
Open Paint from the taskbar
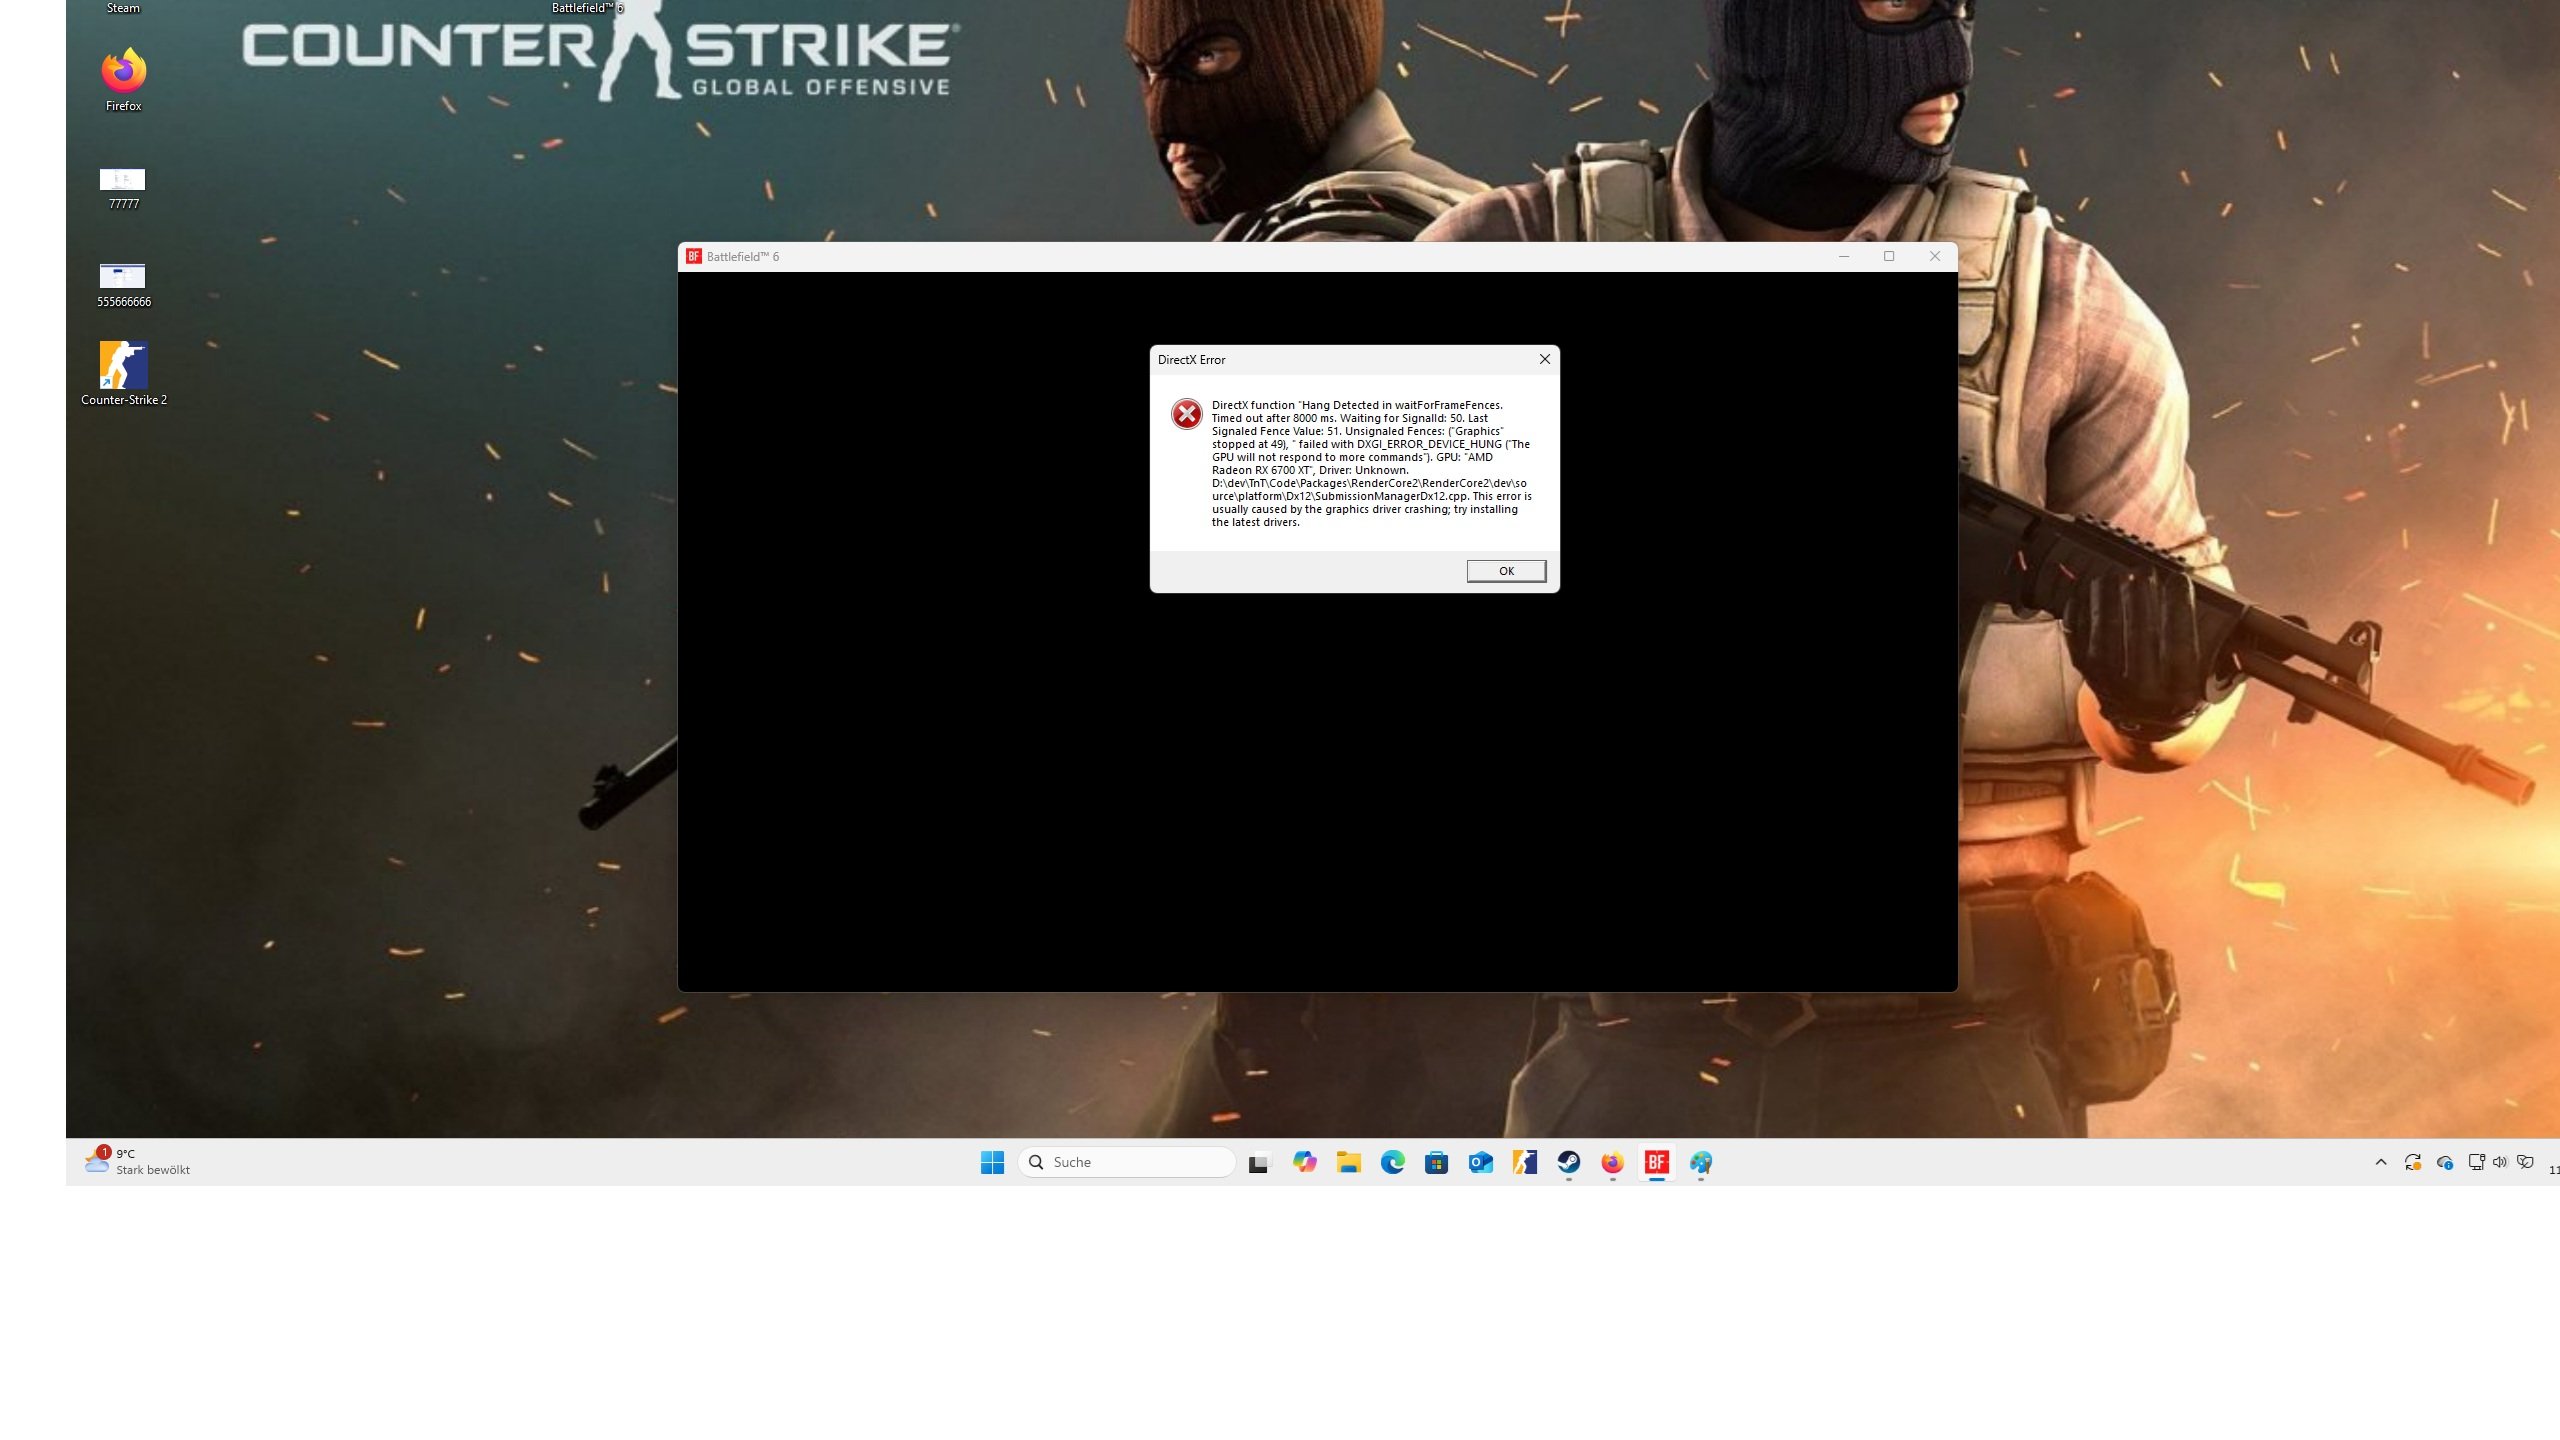coord(1701,1162)
